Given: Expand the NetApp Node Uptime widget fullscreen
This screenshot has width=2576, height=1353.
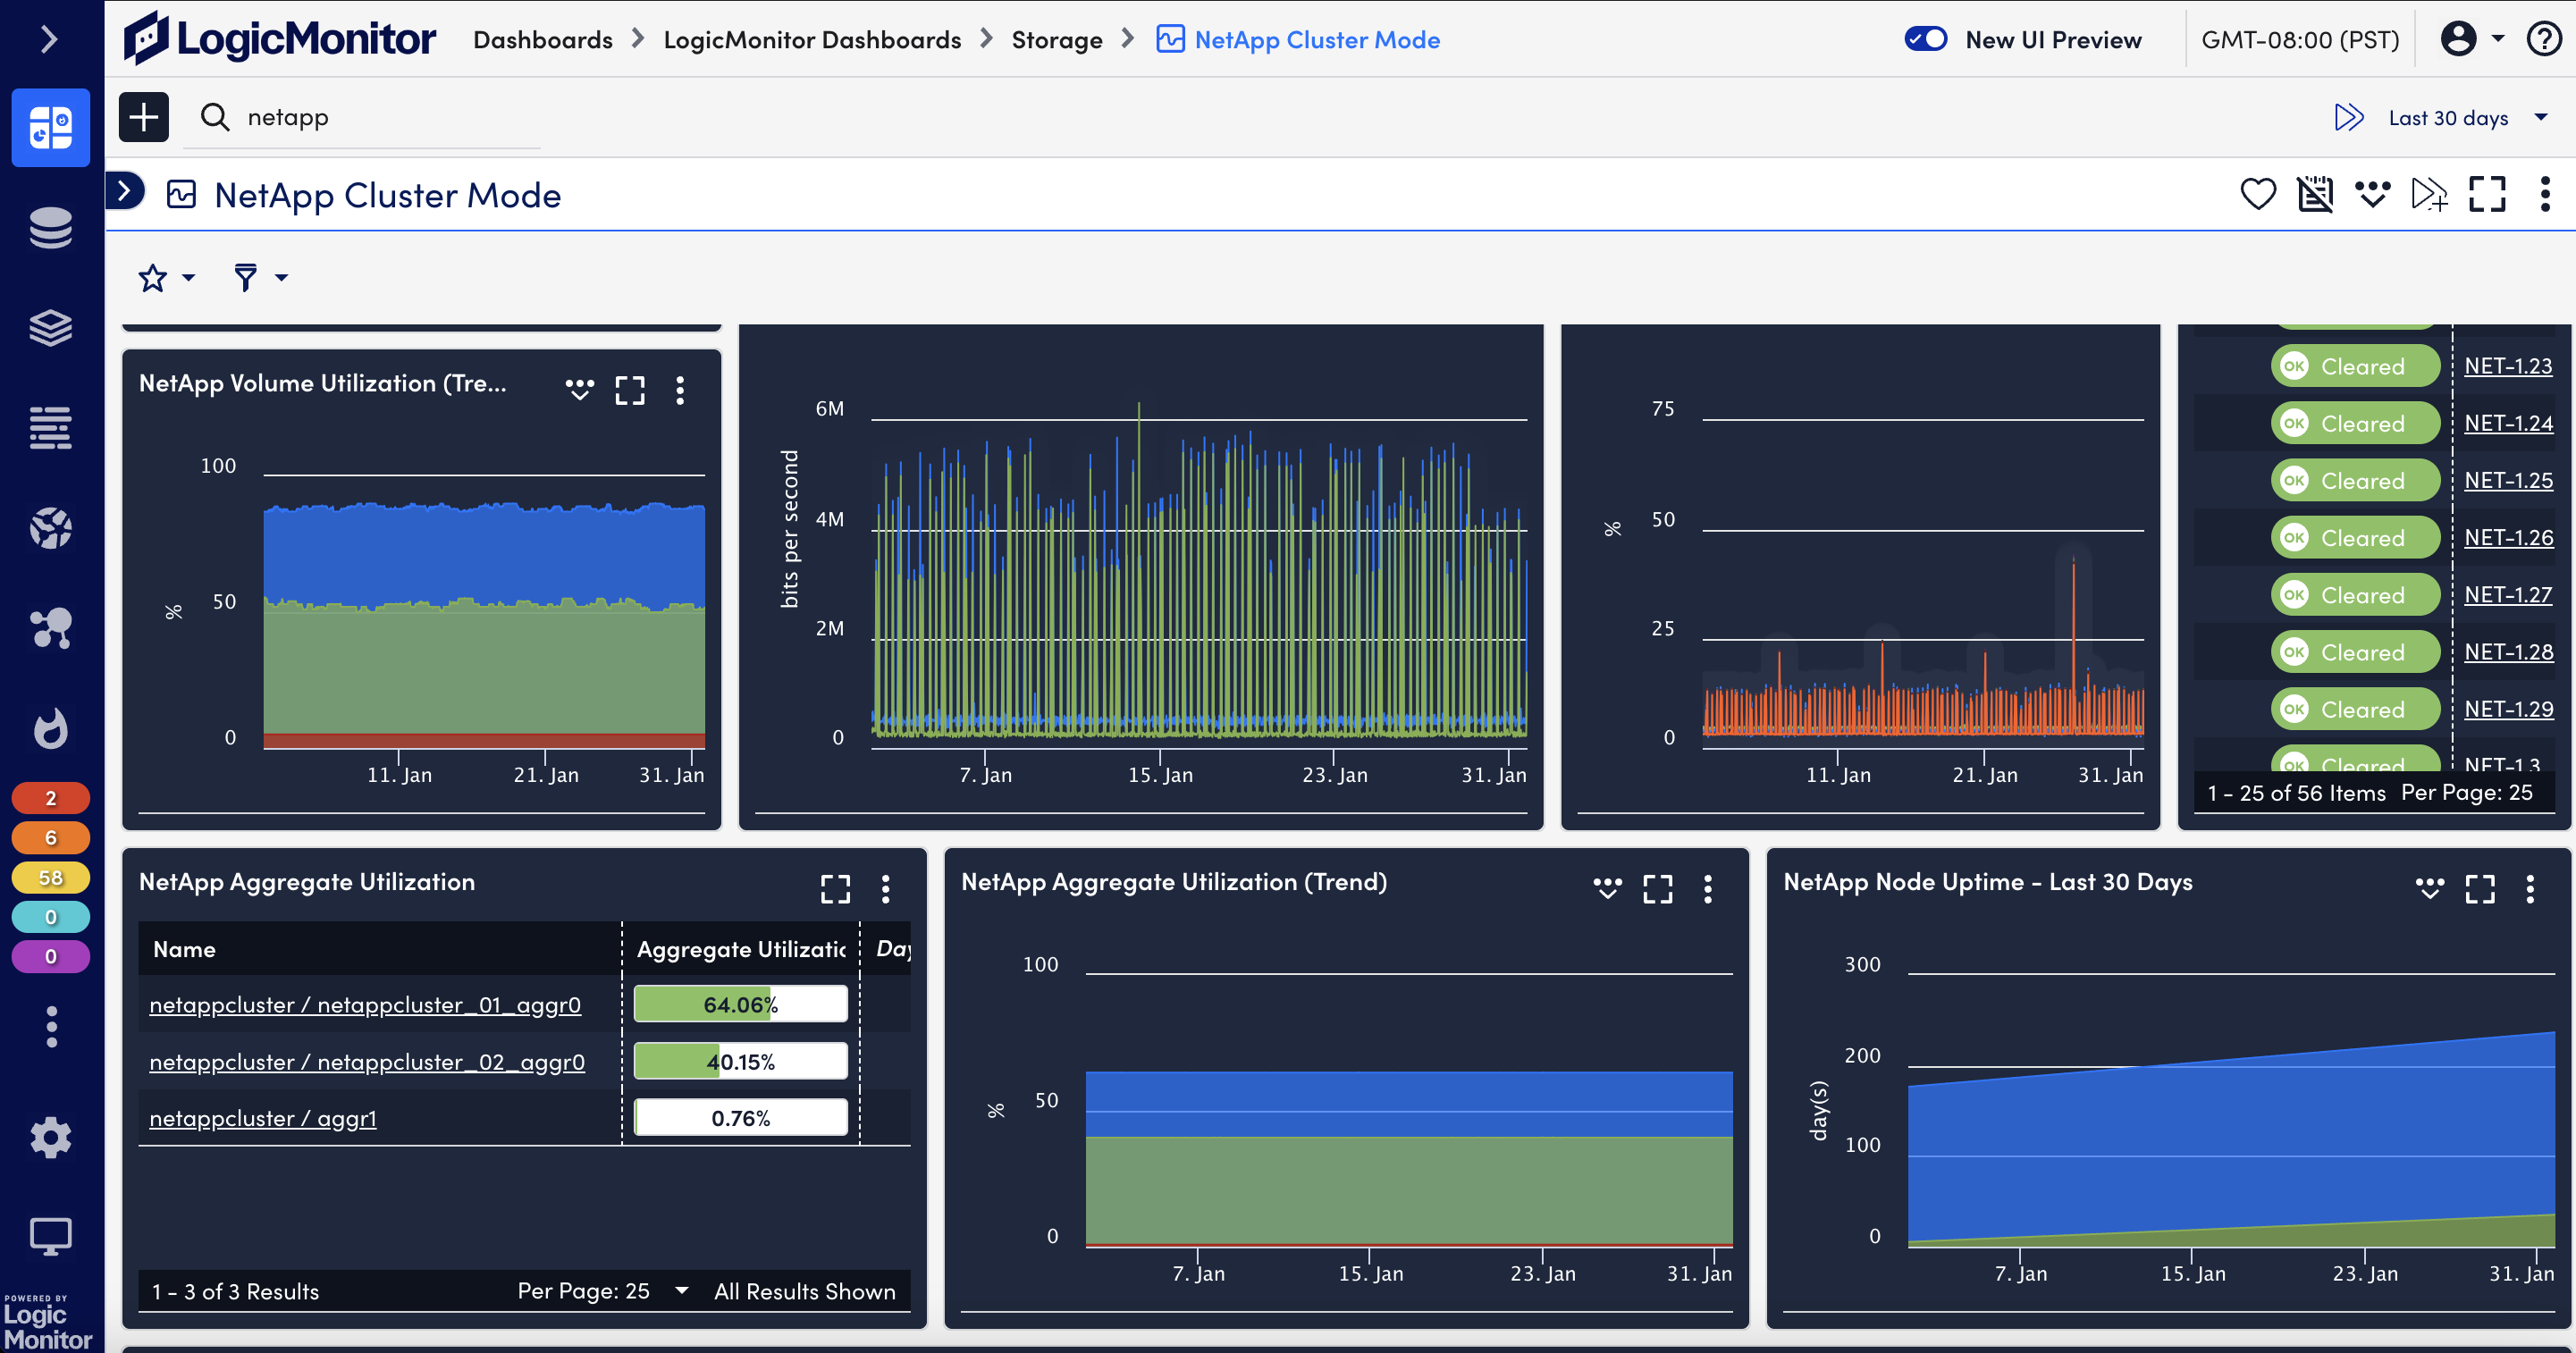Looking at the screenshot, I should pyautogui.click(x=2479, y=888).
